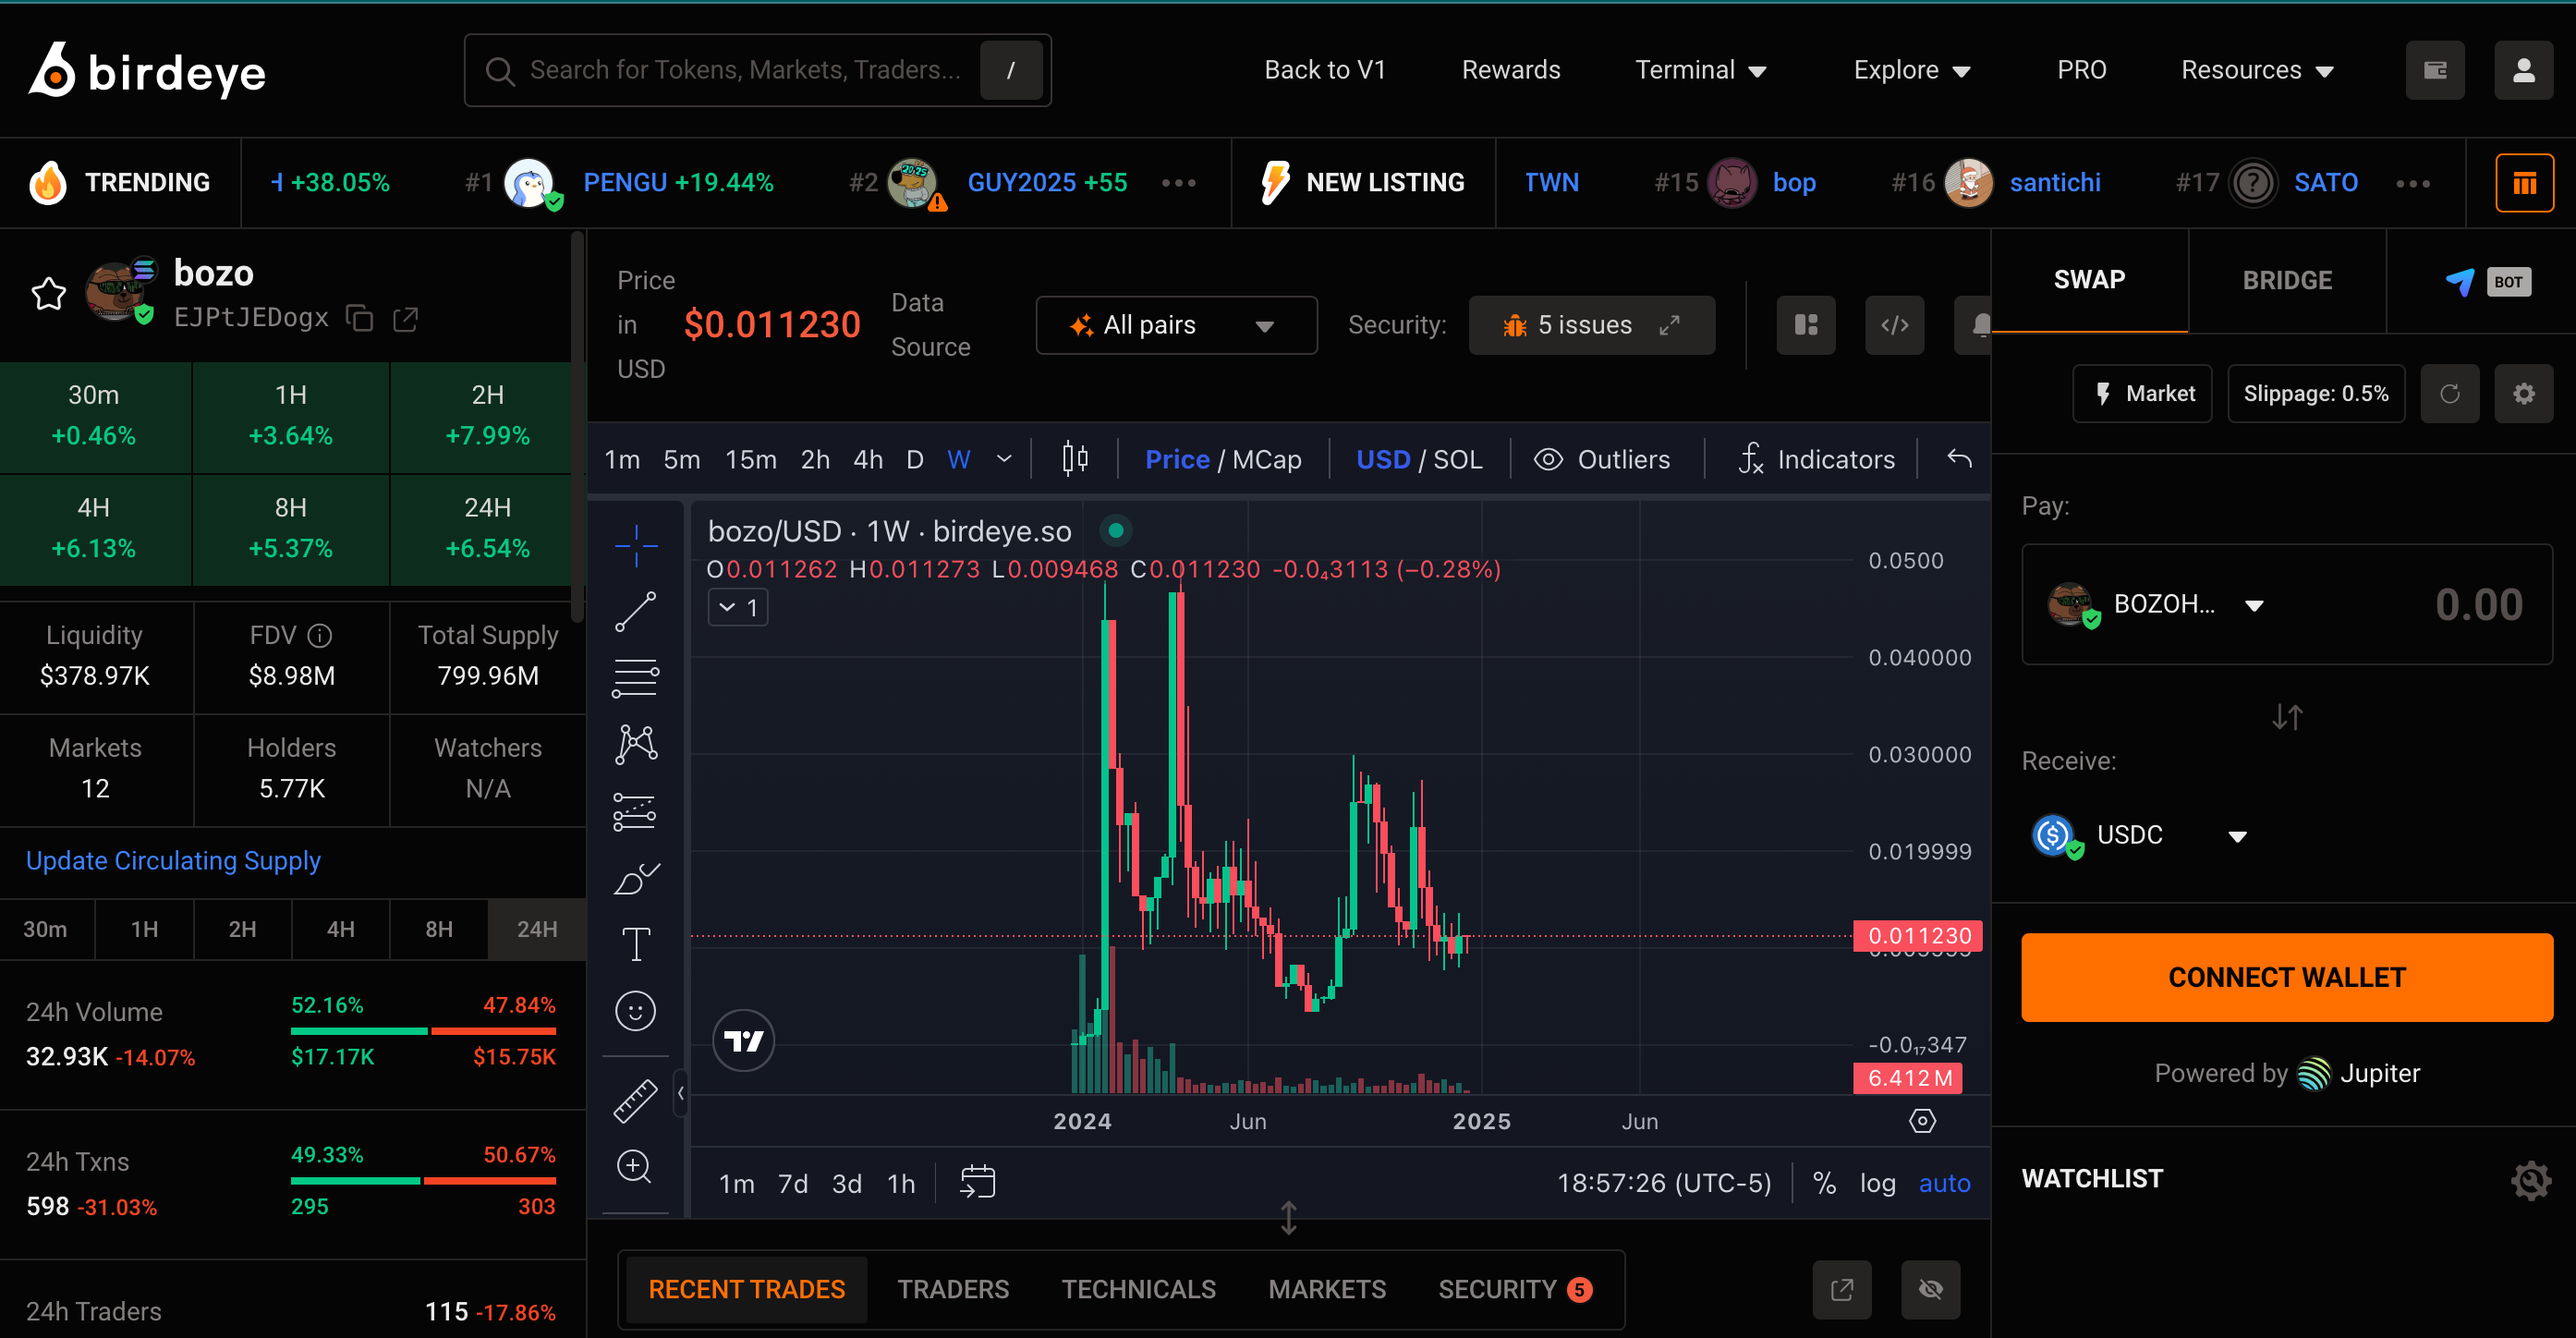The height and width of the screenshot is (1338, 2576).
Task: Open the TRADERS tab
Action: tap(952, 1289)
